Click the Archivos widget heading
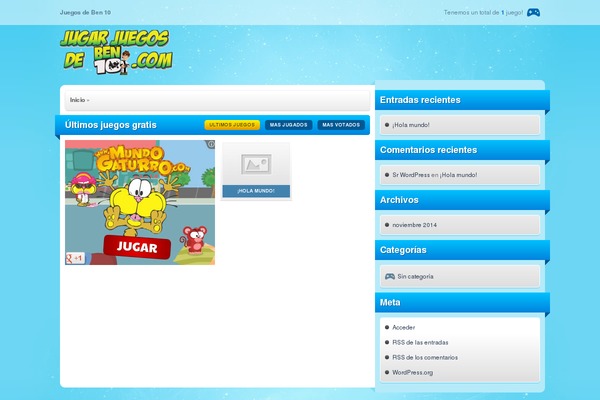The image size is (600, 400). [399, 200]
